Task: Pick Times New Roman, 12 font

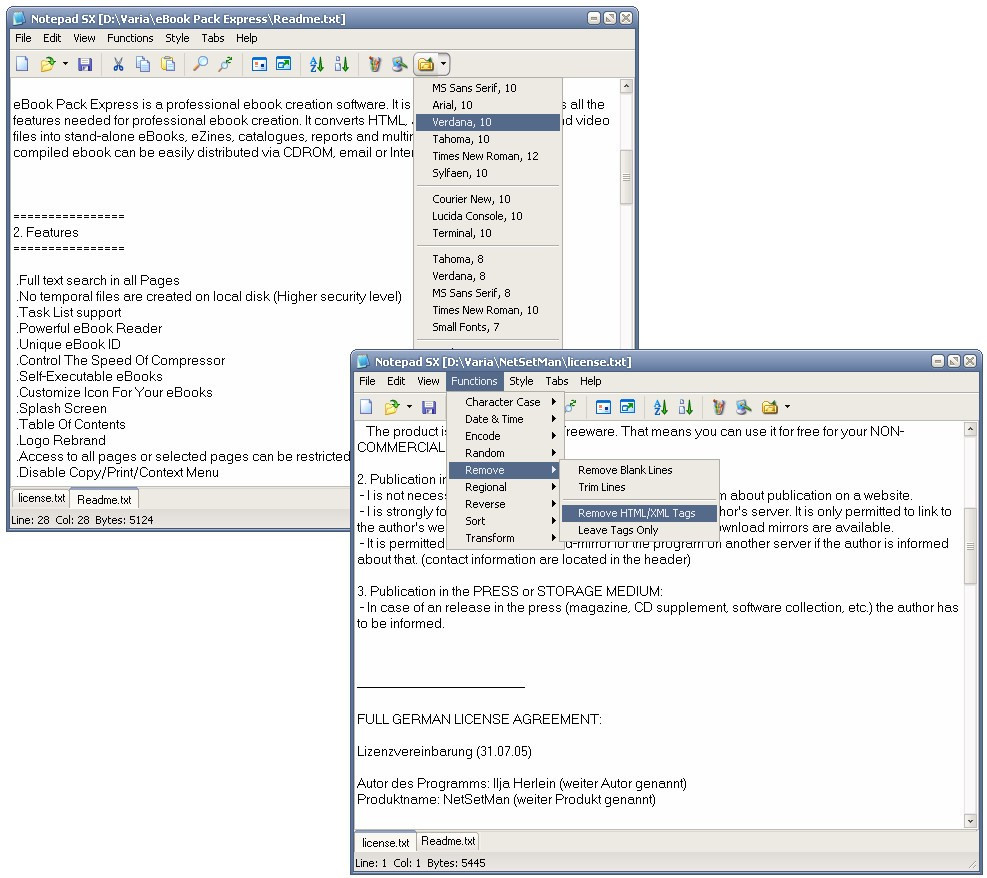Action: click(488, 156)
